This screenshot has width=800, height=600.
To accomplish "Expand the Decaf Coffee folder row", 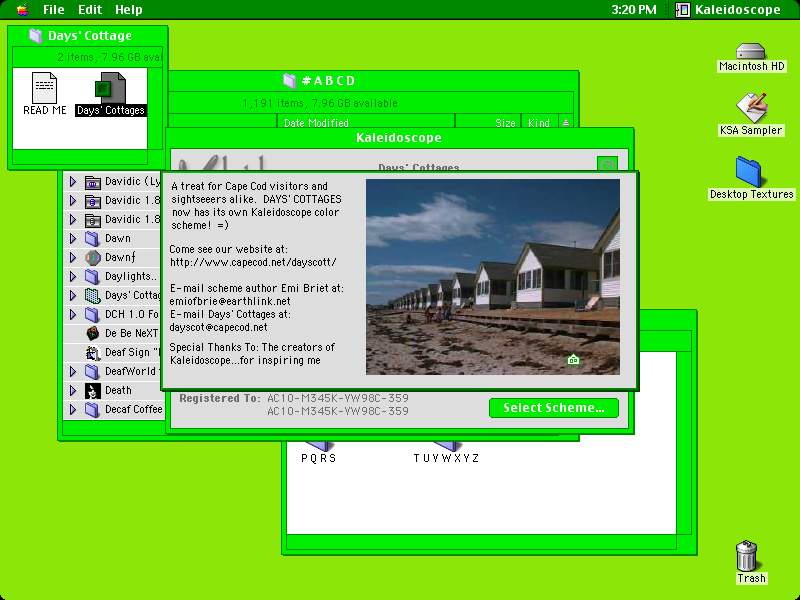I will (x=73, y=409).
